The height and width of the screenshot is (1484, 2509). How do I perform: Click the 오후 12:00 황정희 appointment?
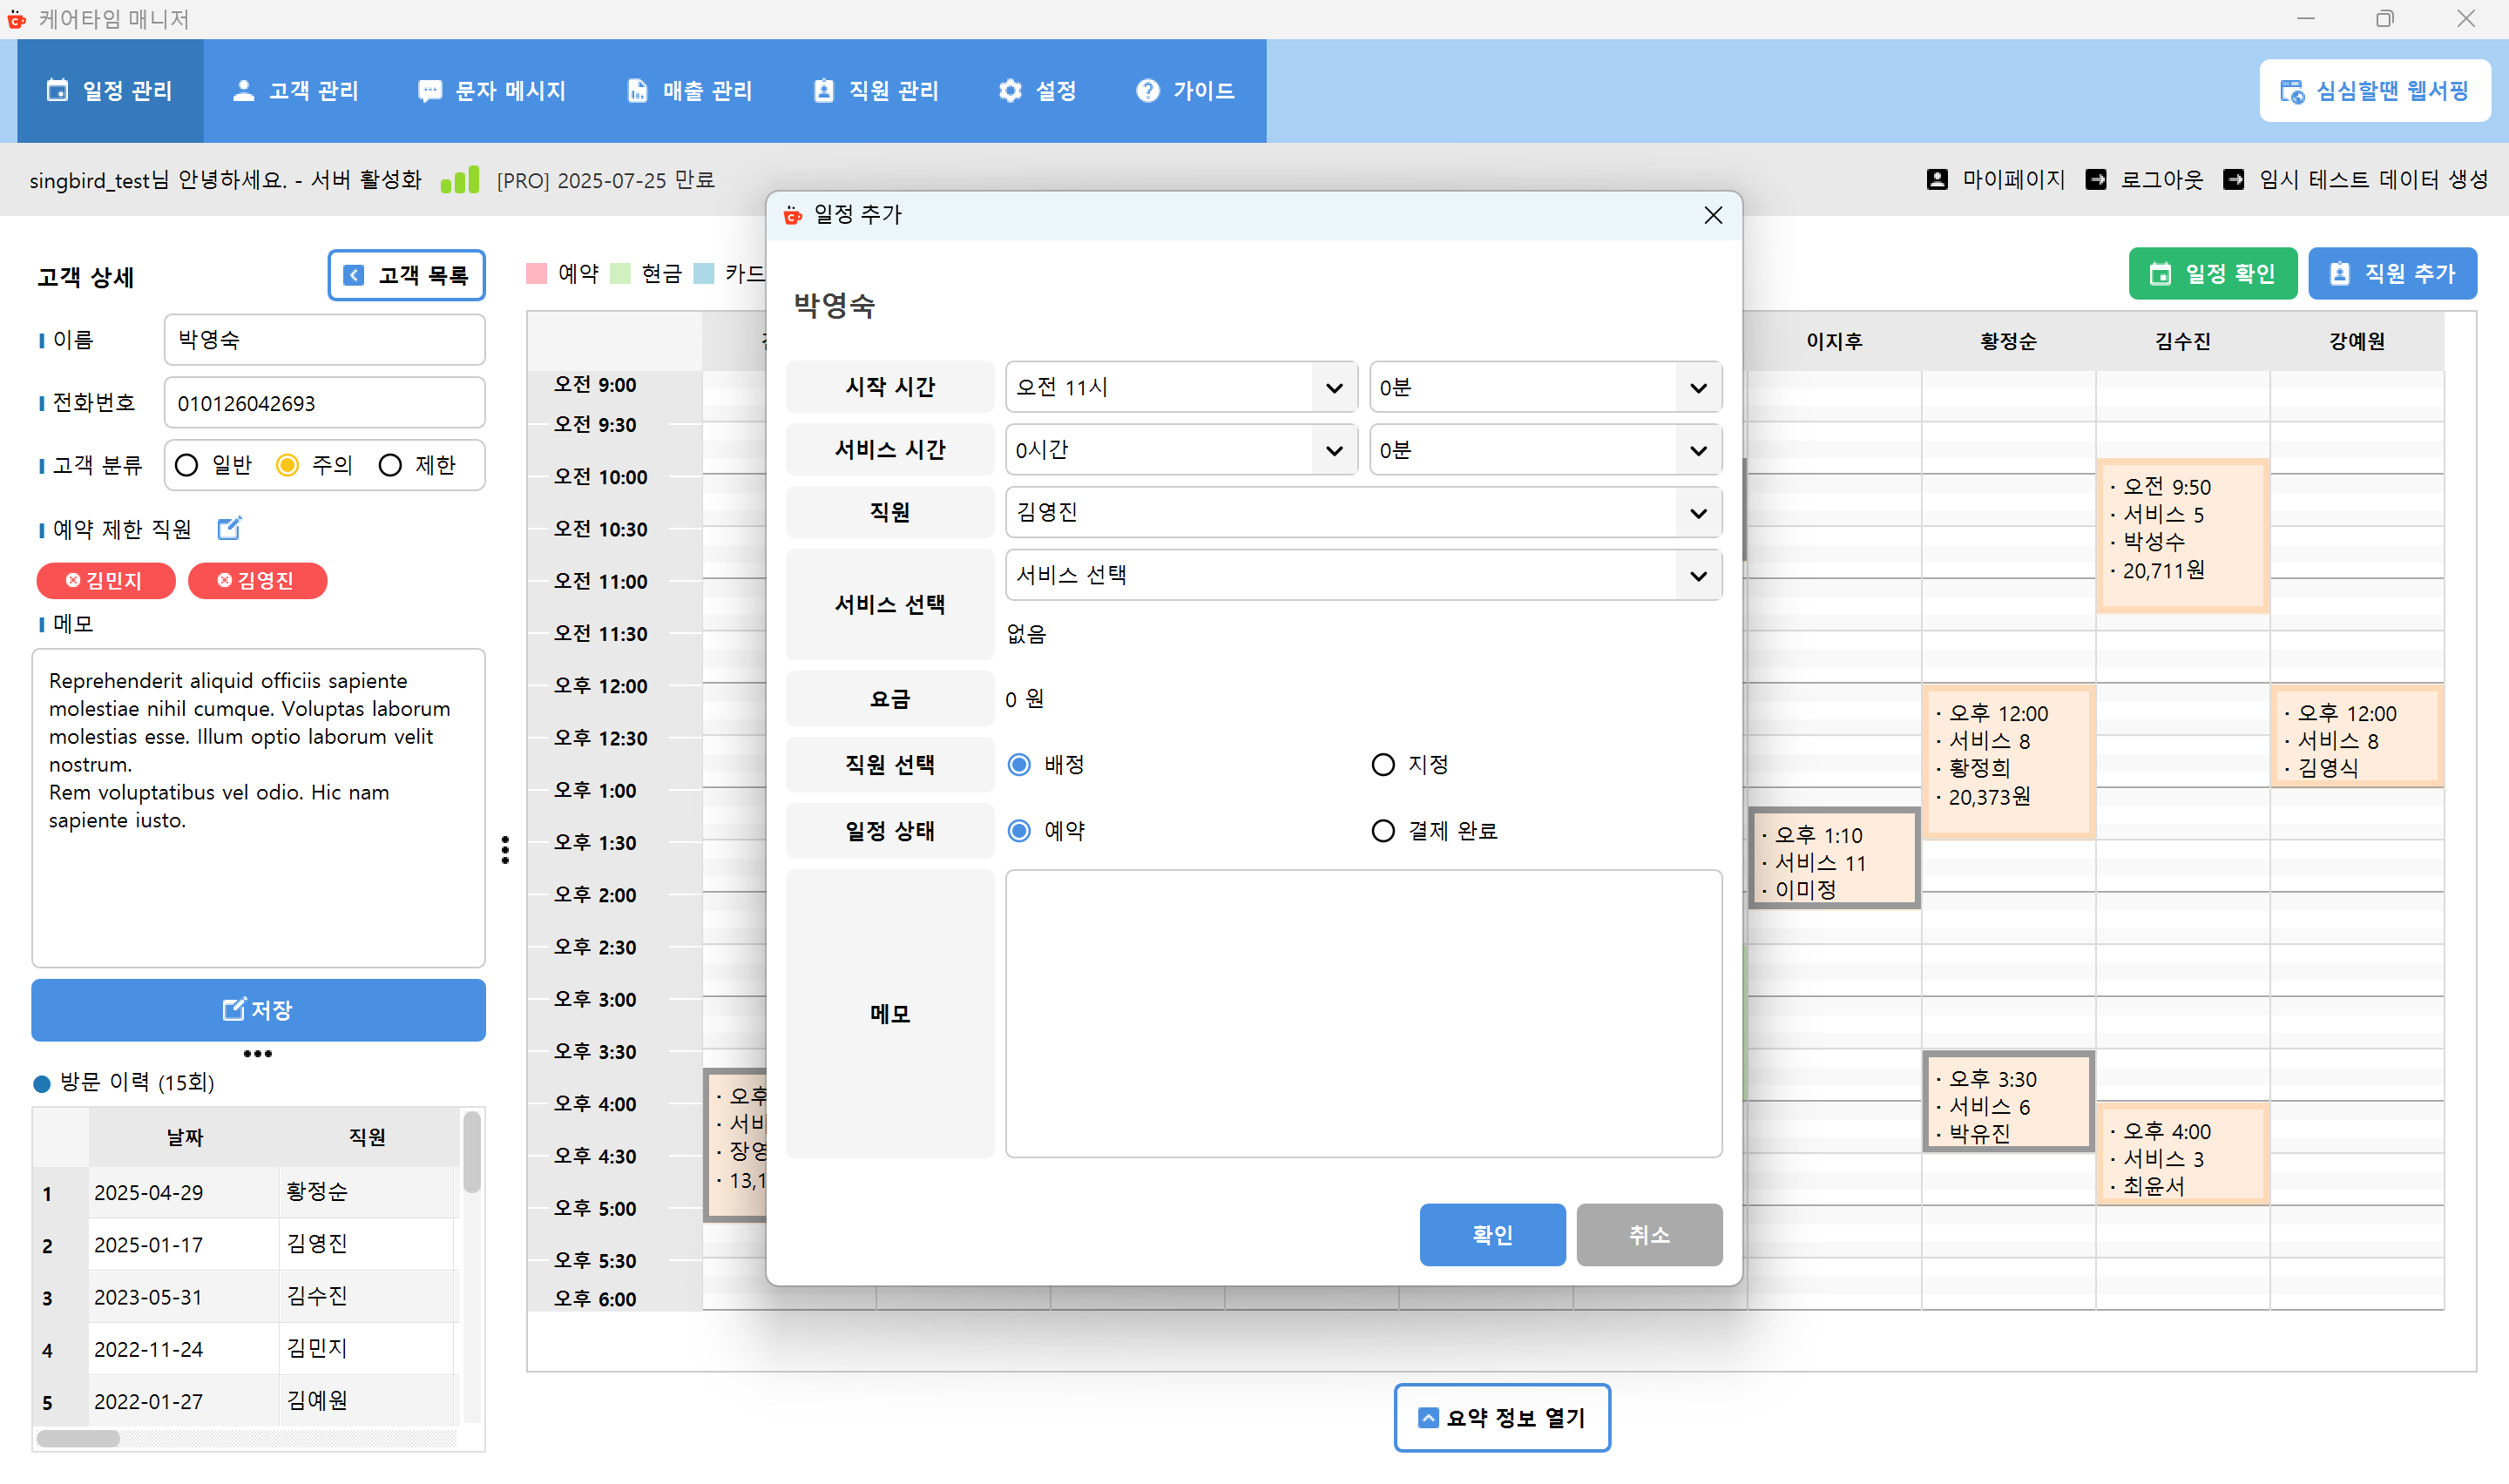pyautogui.click(x=2008, y=761)
